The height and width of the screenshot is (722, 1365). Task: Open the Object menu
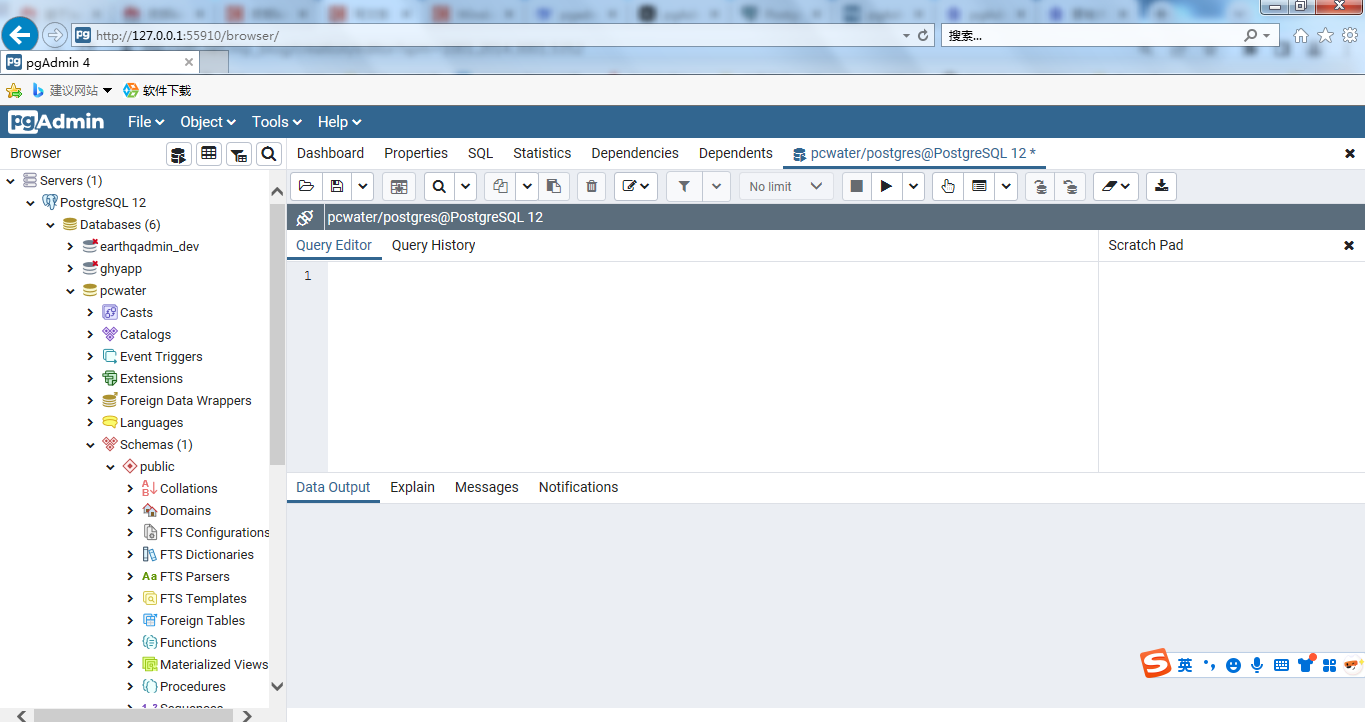208,122
